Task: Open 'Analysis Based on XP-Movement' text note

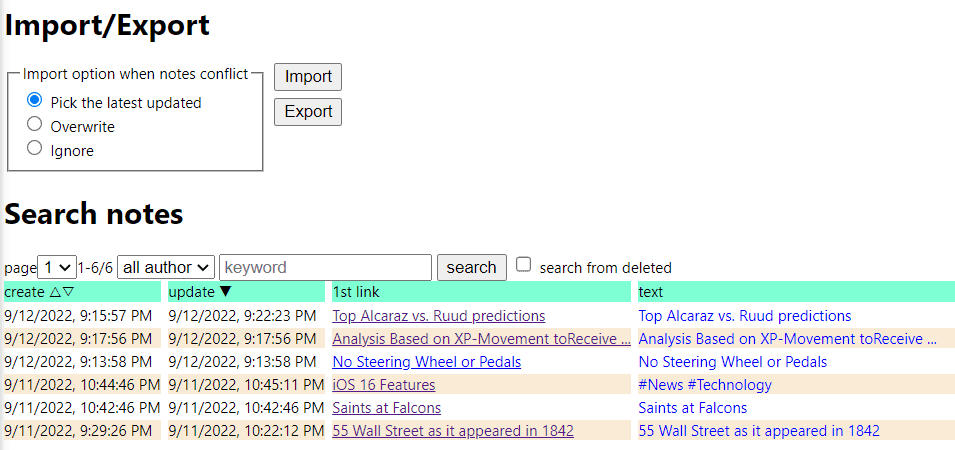Action: point(787,339)
